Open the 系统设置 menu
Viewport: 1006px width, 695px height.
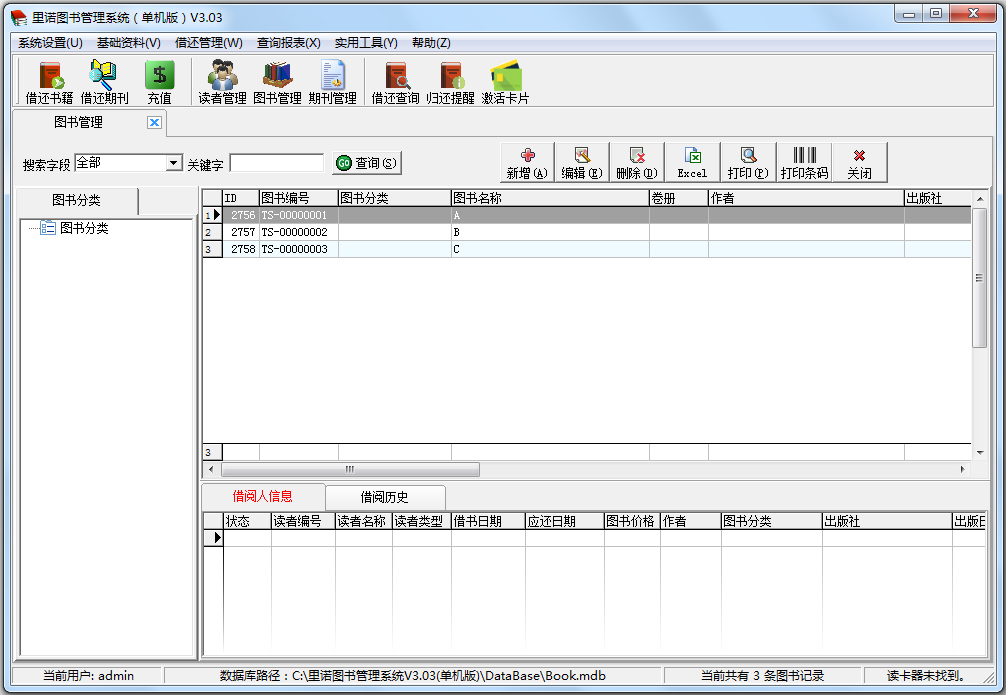click(x=50, y=42)
